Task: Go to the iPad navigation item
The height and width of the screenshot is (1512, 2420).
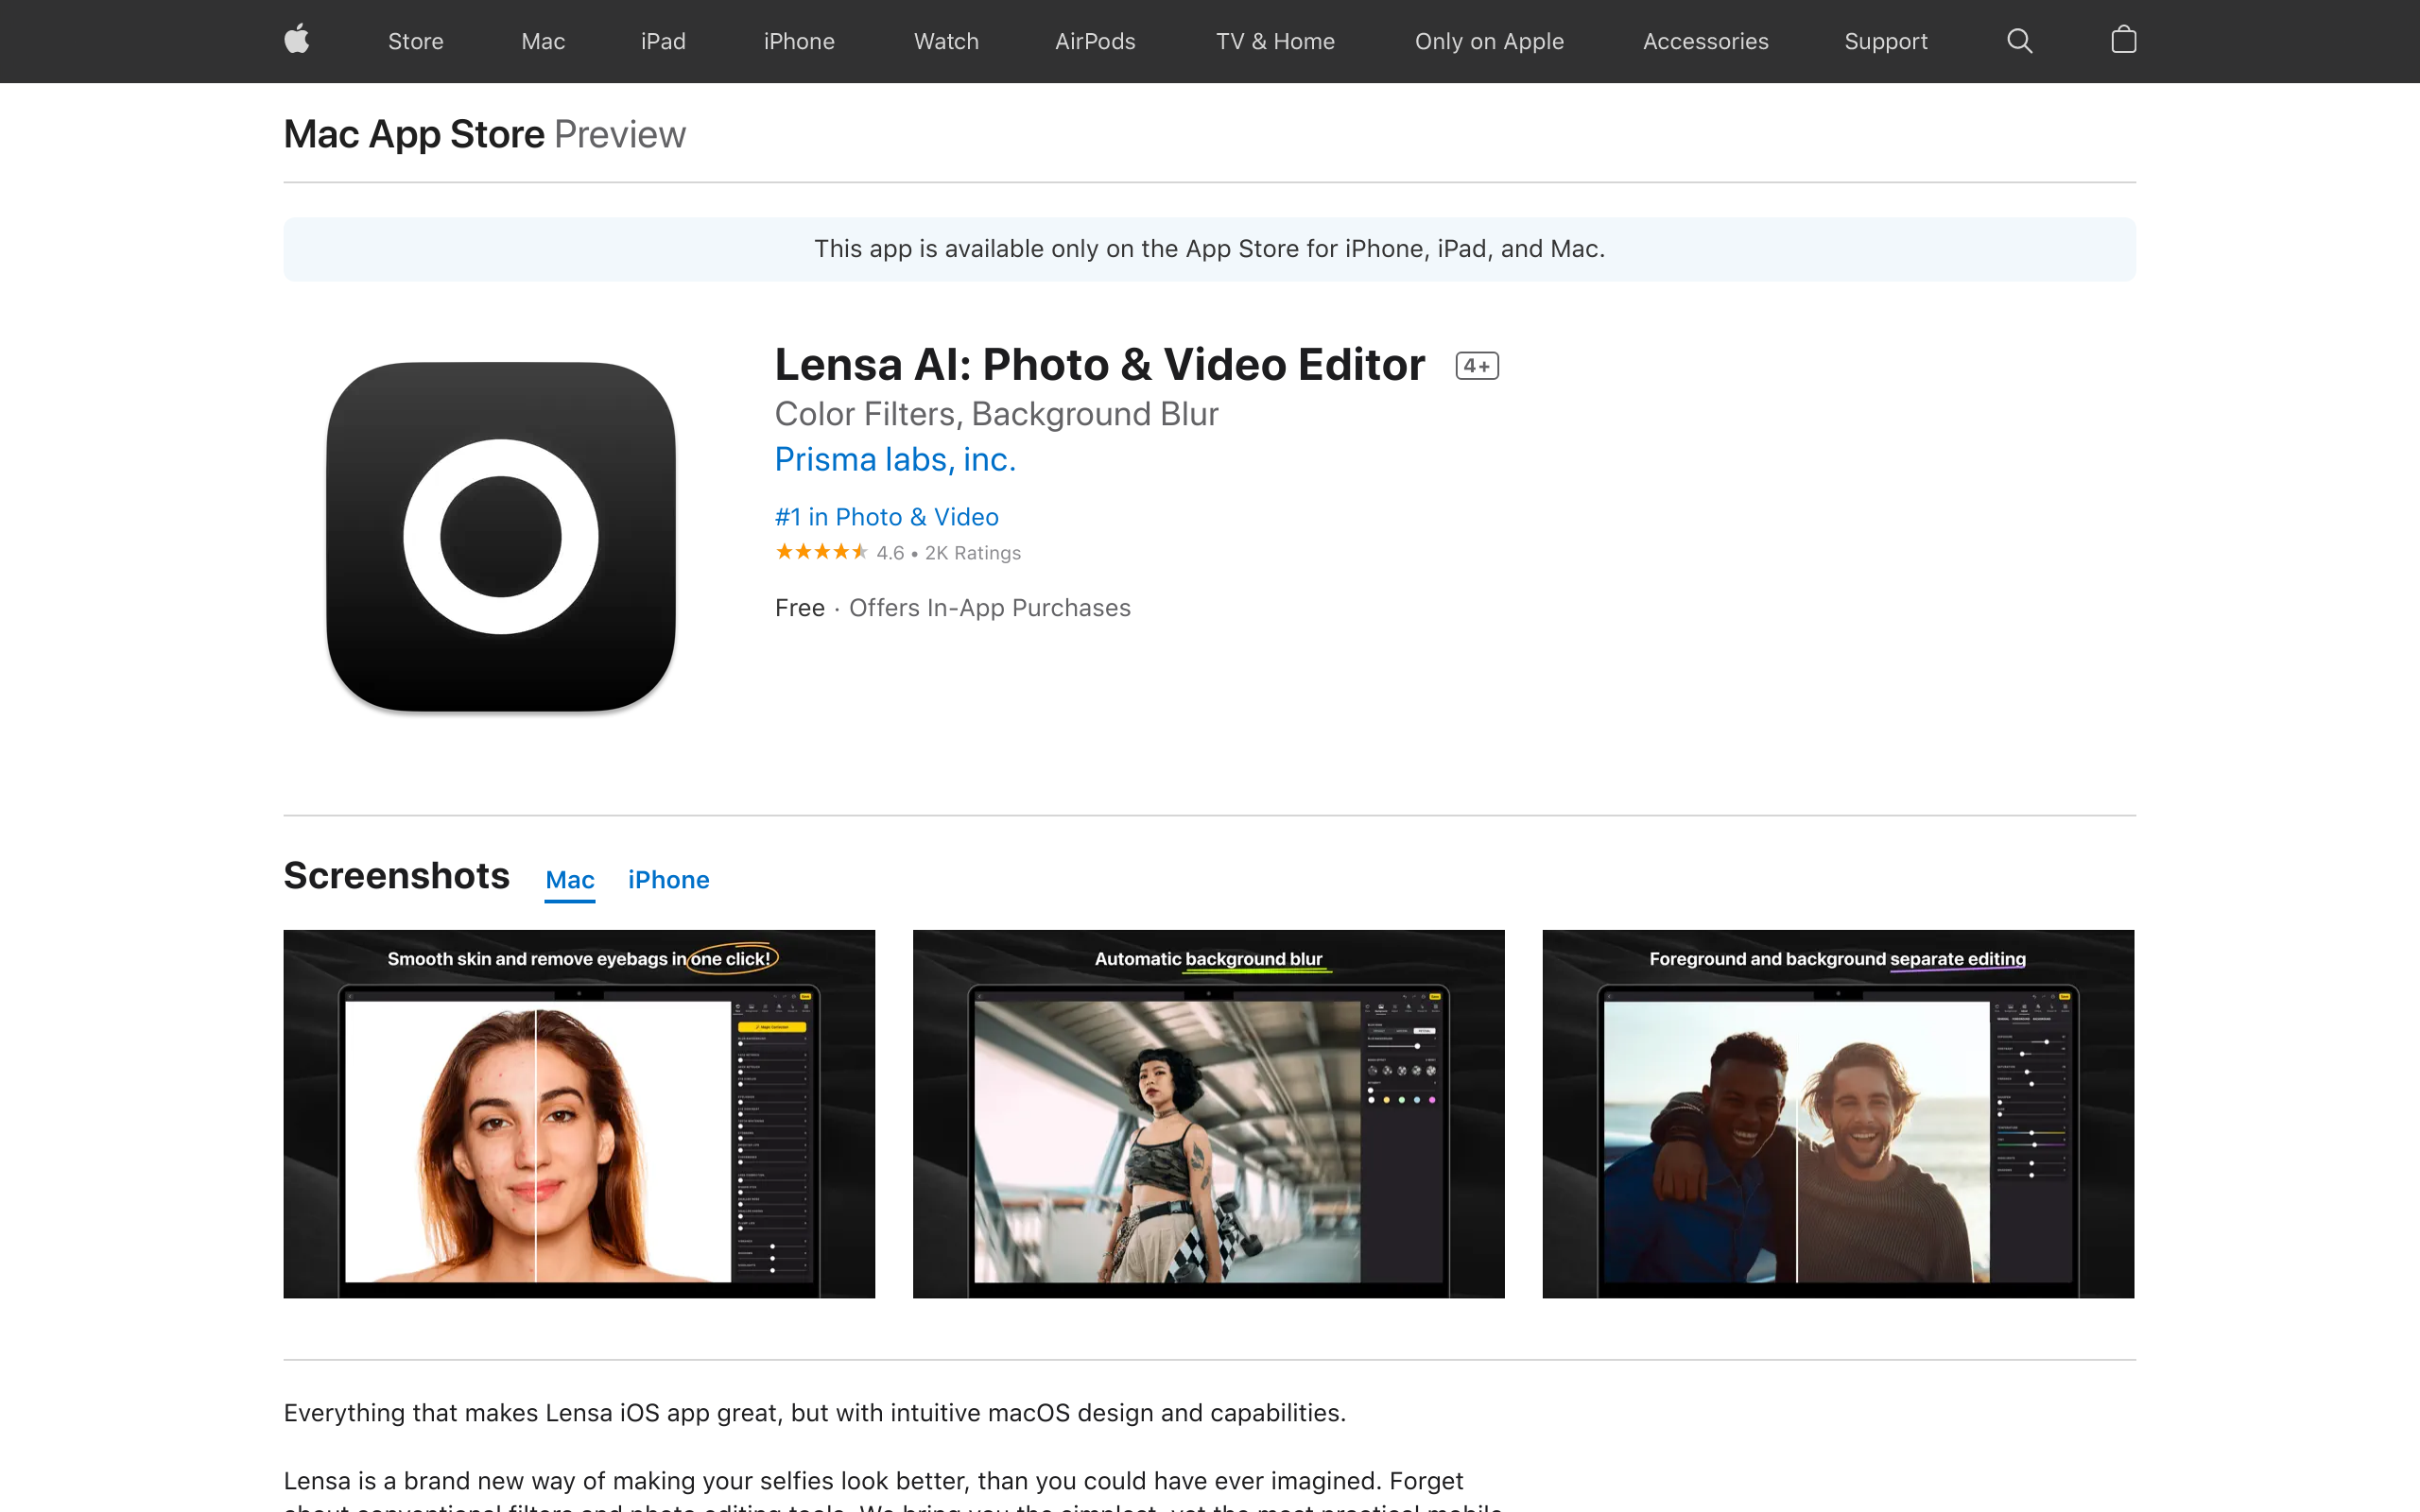Action: coord(663,41)
